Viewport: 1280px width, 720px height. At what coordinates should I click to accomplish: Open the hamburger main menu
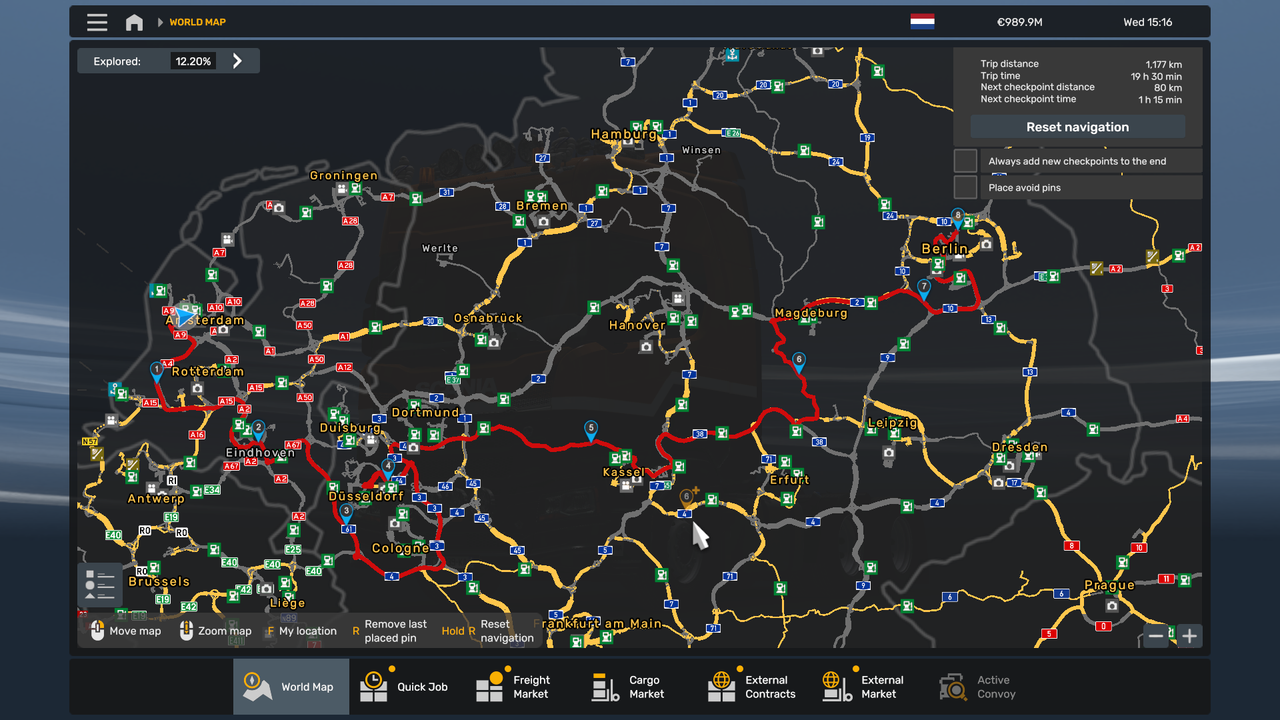[x=97, y=22]
